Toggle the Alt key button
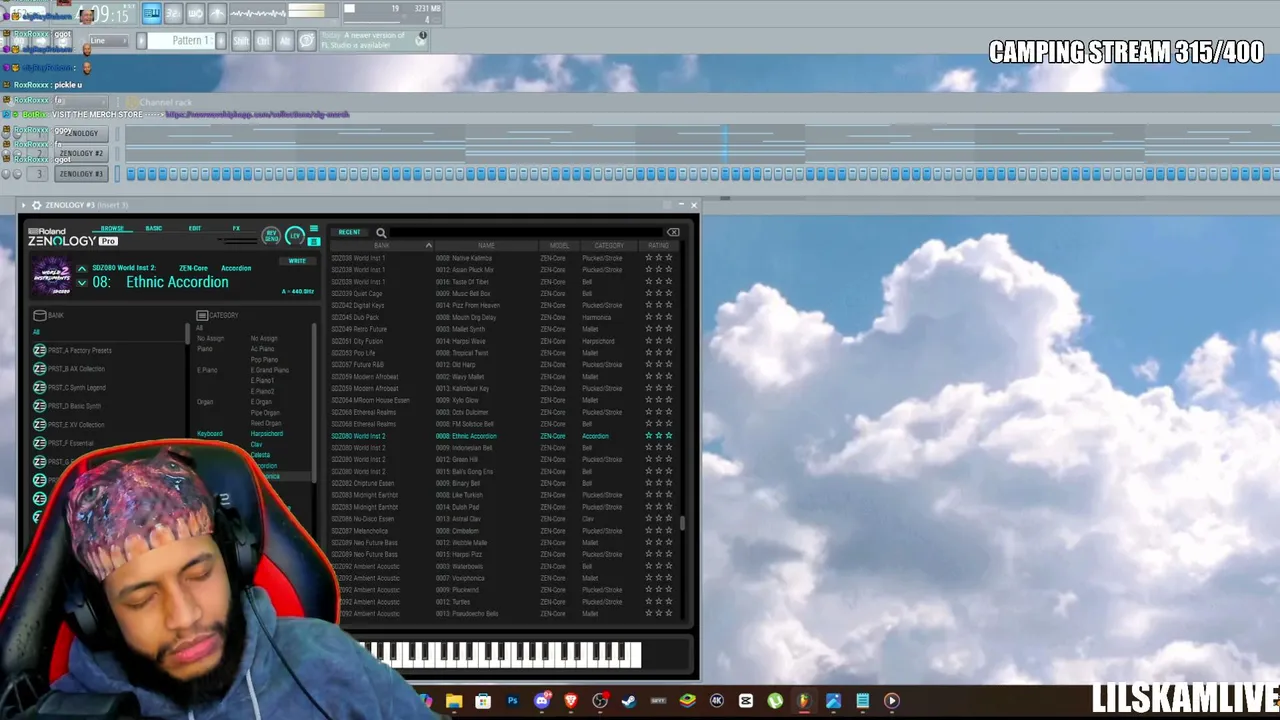Image resolution: width=1280 pixels, height=720 pixels. pos(284,41)
